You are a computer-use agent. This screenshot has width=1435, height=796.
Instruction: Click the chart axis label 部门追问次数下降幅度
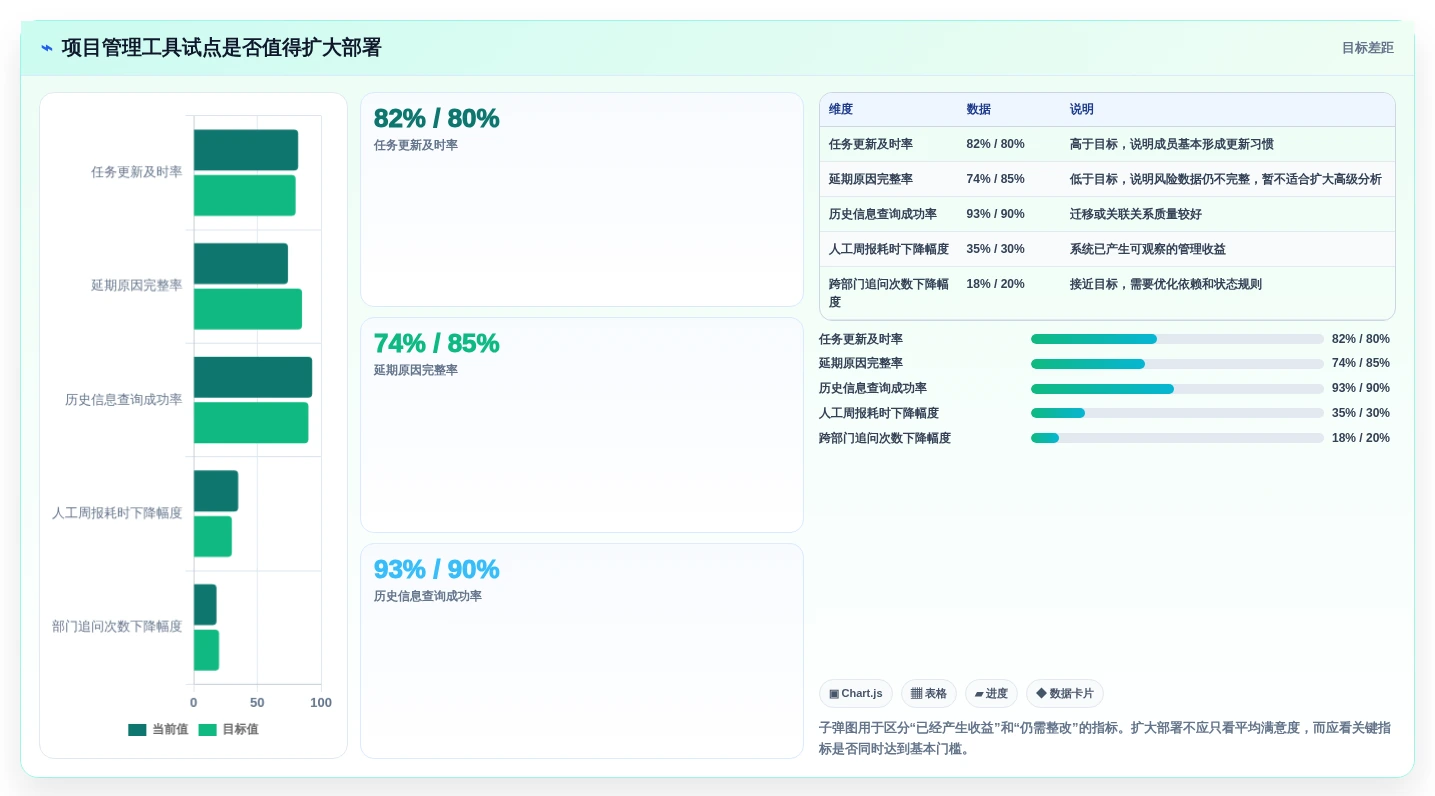117,627
